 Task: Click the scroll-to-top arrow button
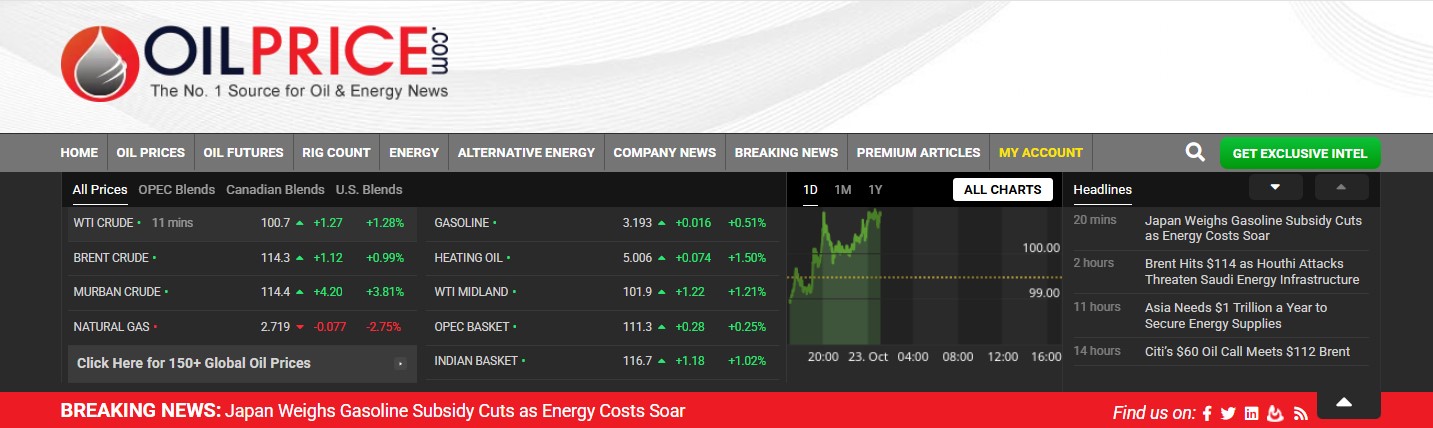coord(1344,402)
